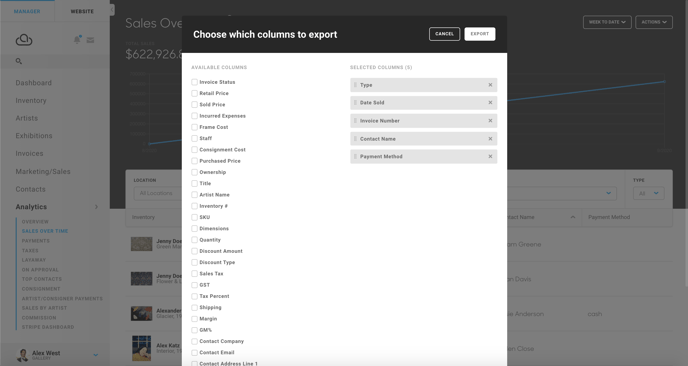The image size is (688, 366).
Task: Collapse the sidebar with the arrow
Action: tap(112, 10)
